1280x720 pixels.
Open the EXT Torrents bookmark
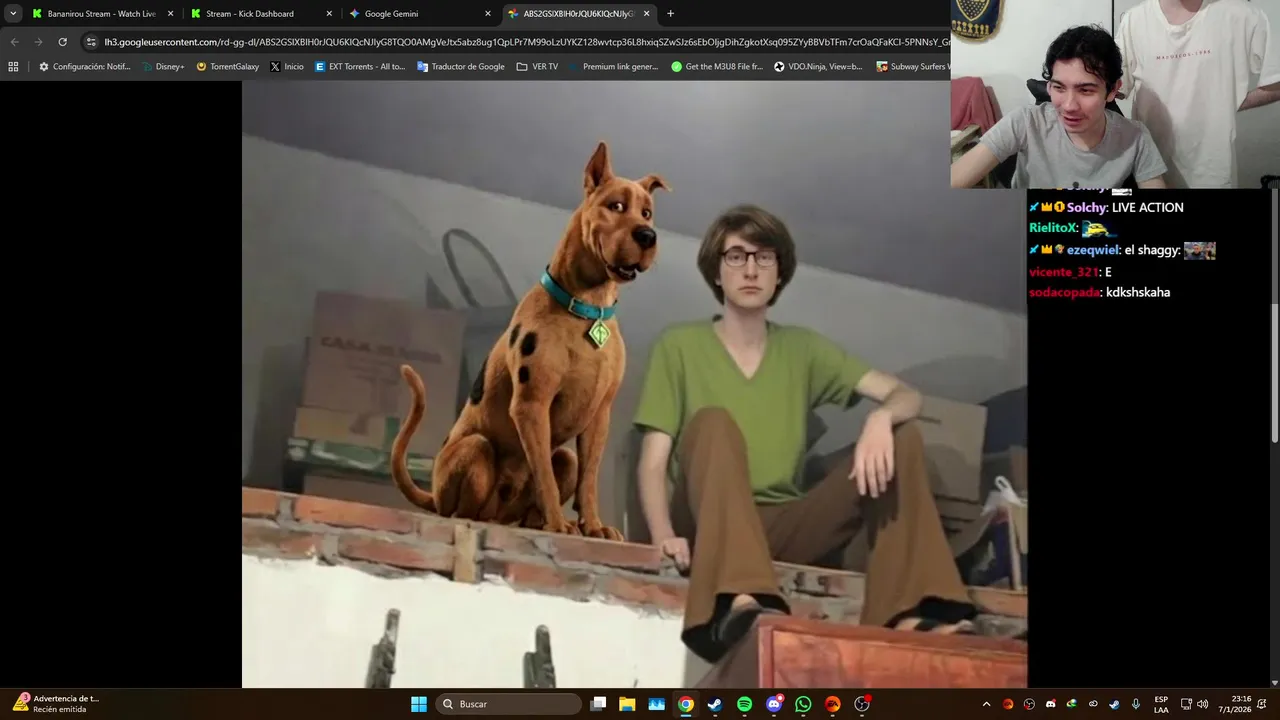click(x=359, y=67)
